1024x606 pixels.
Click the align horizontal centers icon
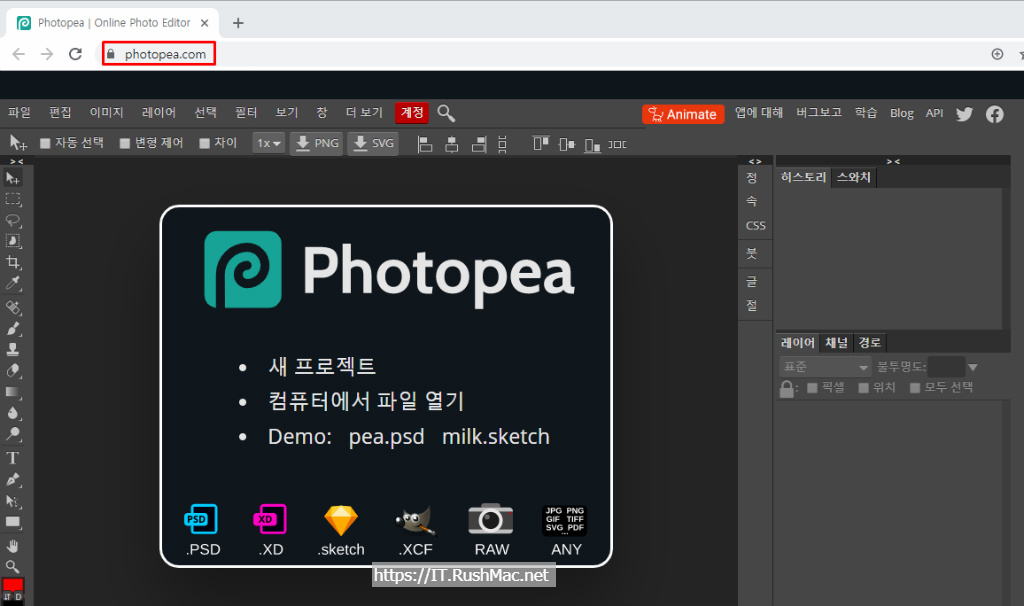coord(451,144)
